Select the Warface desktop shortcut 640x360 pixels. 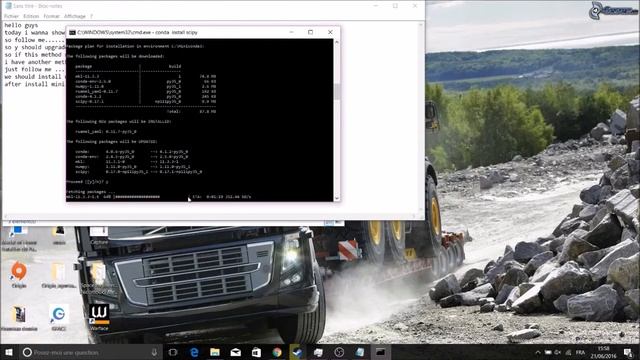pyautogui.click(x=99, y=317)
